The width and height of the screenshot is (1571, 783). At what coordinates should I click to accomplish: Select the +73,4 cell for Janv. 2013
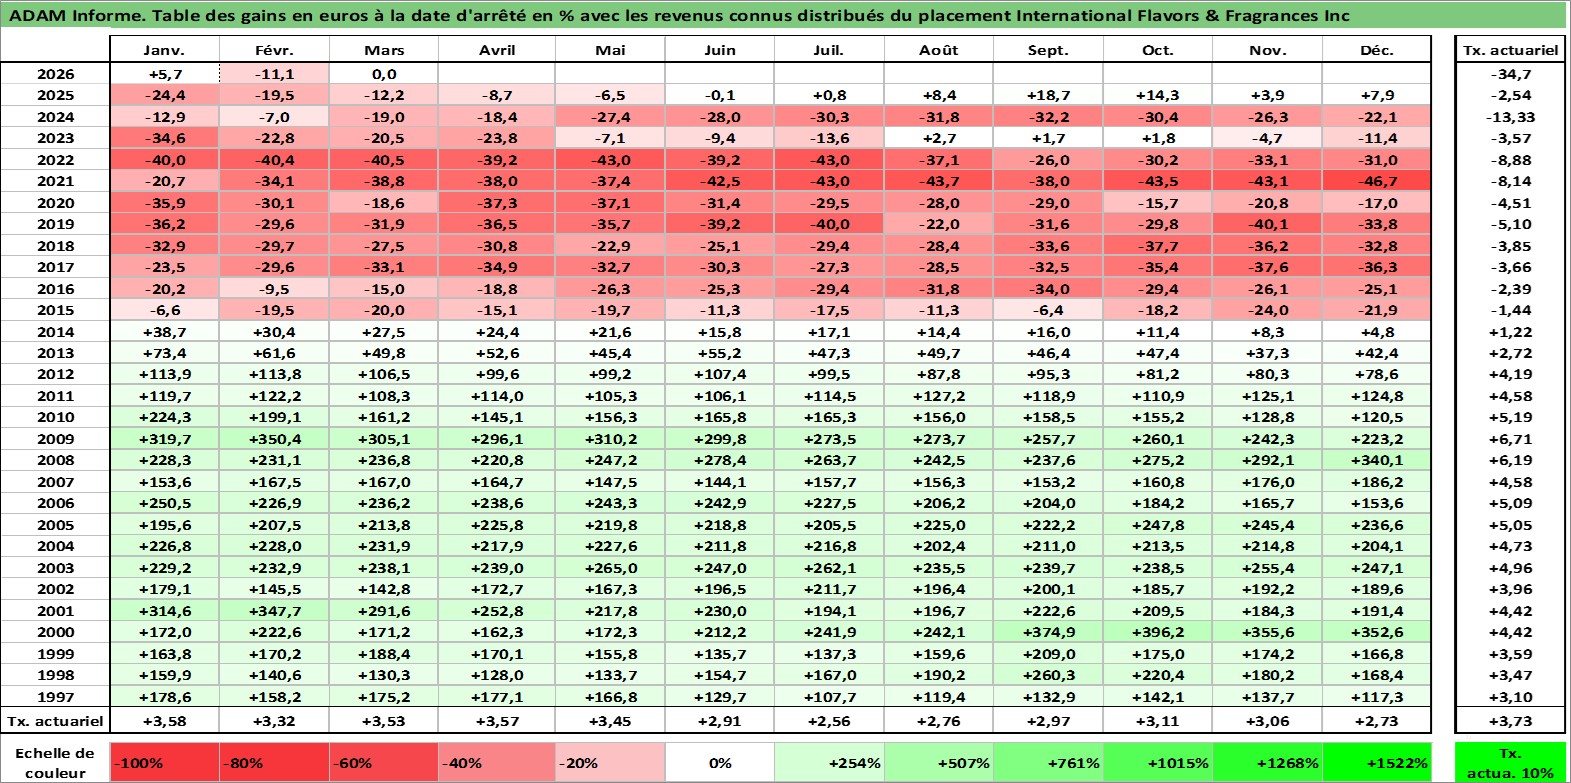(164, 353)
